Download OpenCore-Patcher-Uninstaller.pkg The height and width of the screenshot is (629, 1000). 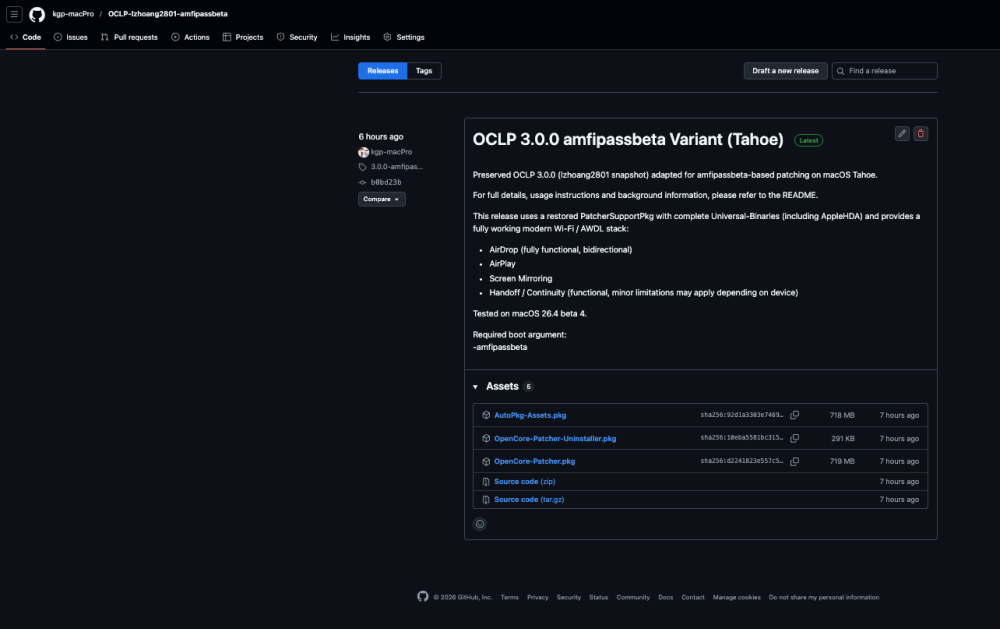click(555, 439)
